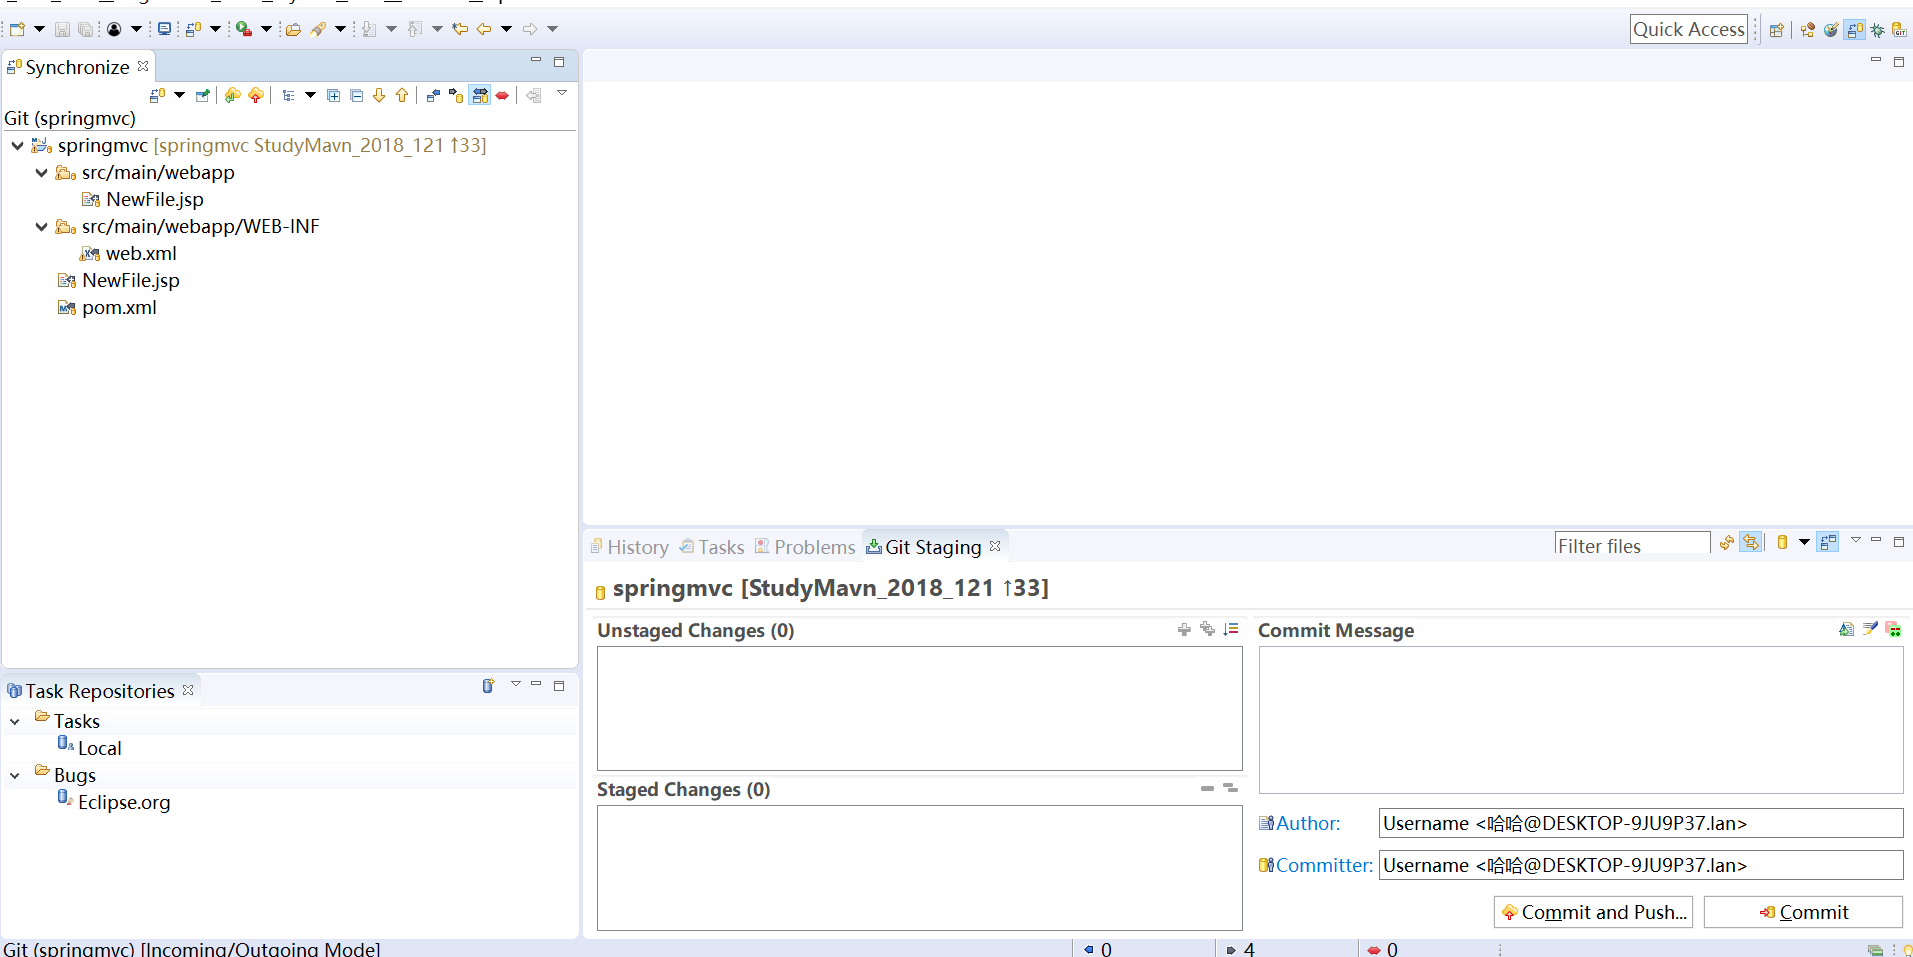The image size is (1913, 957).
Task: Click the Back navigation arrow
Action: coord(484,29)
